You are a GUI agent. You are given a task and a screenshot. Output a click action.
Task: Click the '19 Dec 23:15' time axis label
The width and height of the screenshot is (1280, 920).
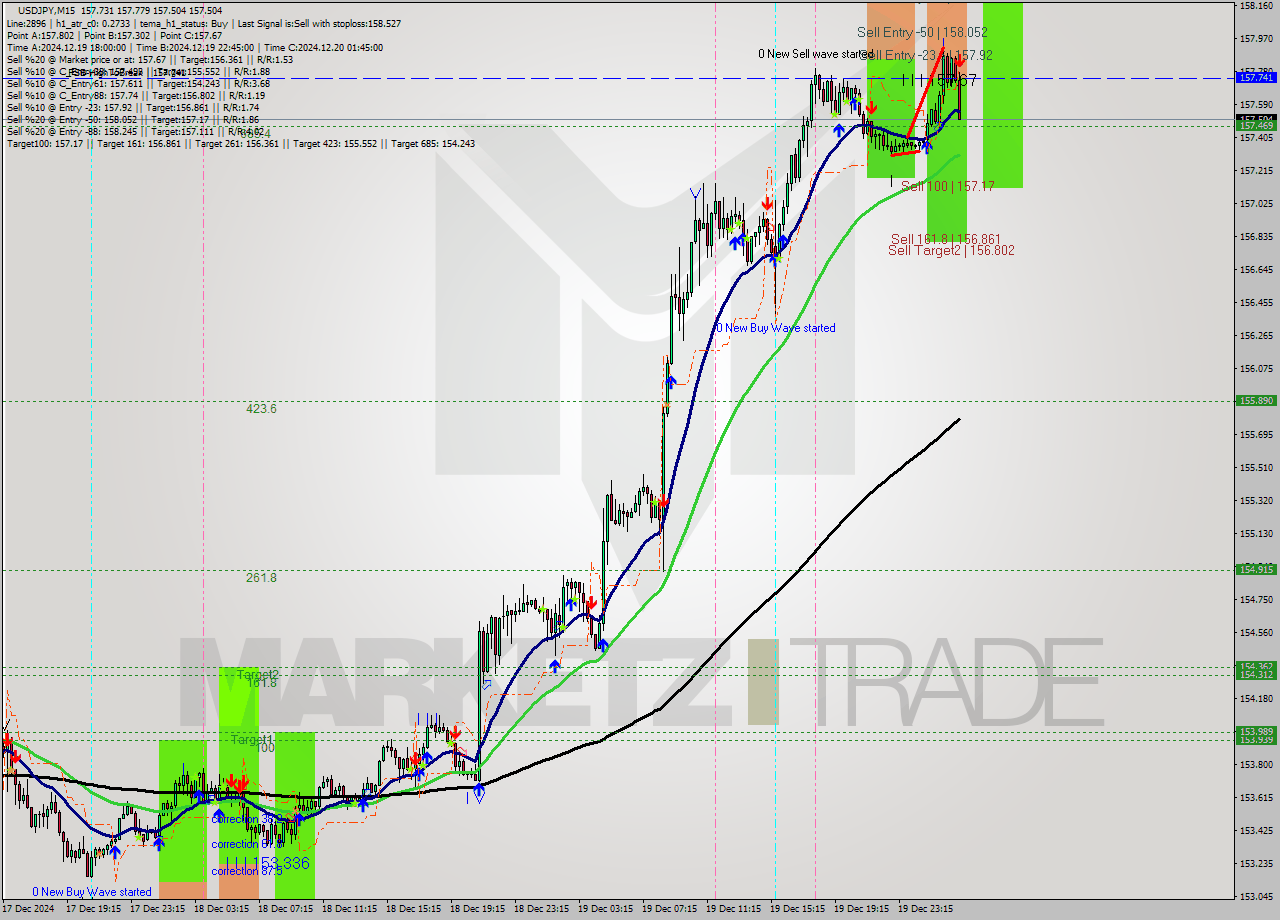coord(926,909)
